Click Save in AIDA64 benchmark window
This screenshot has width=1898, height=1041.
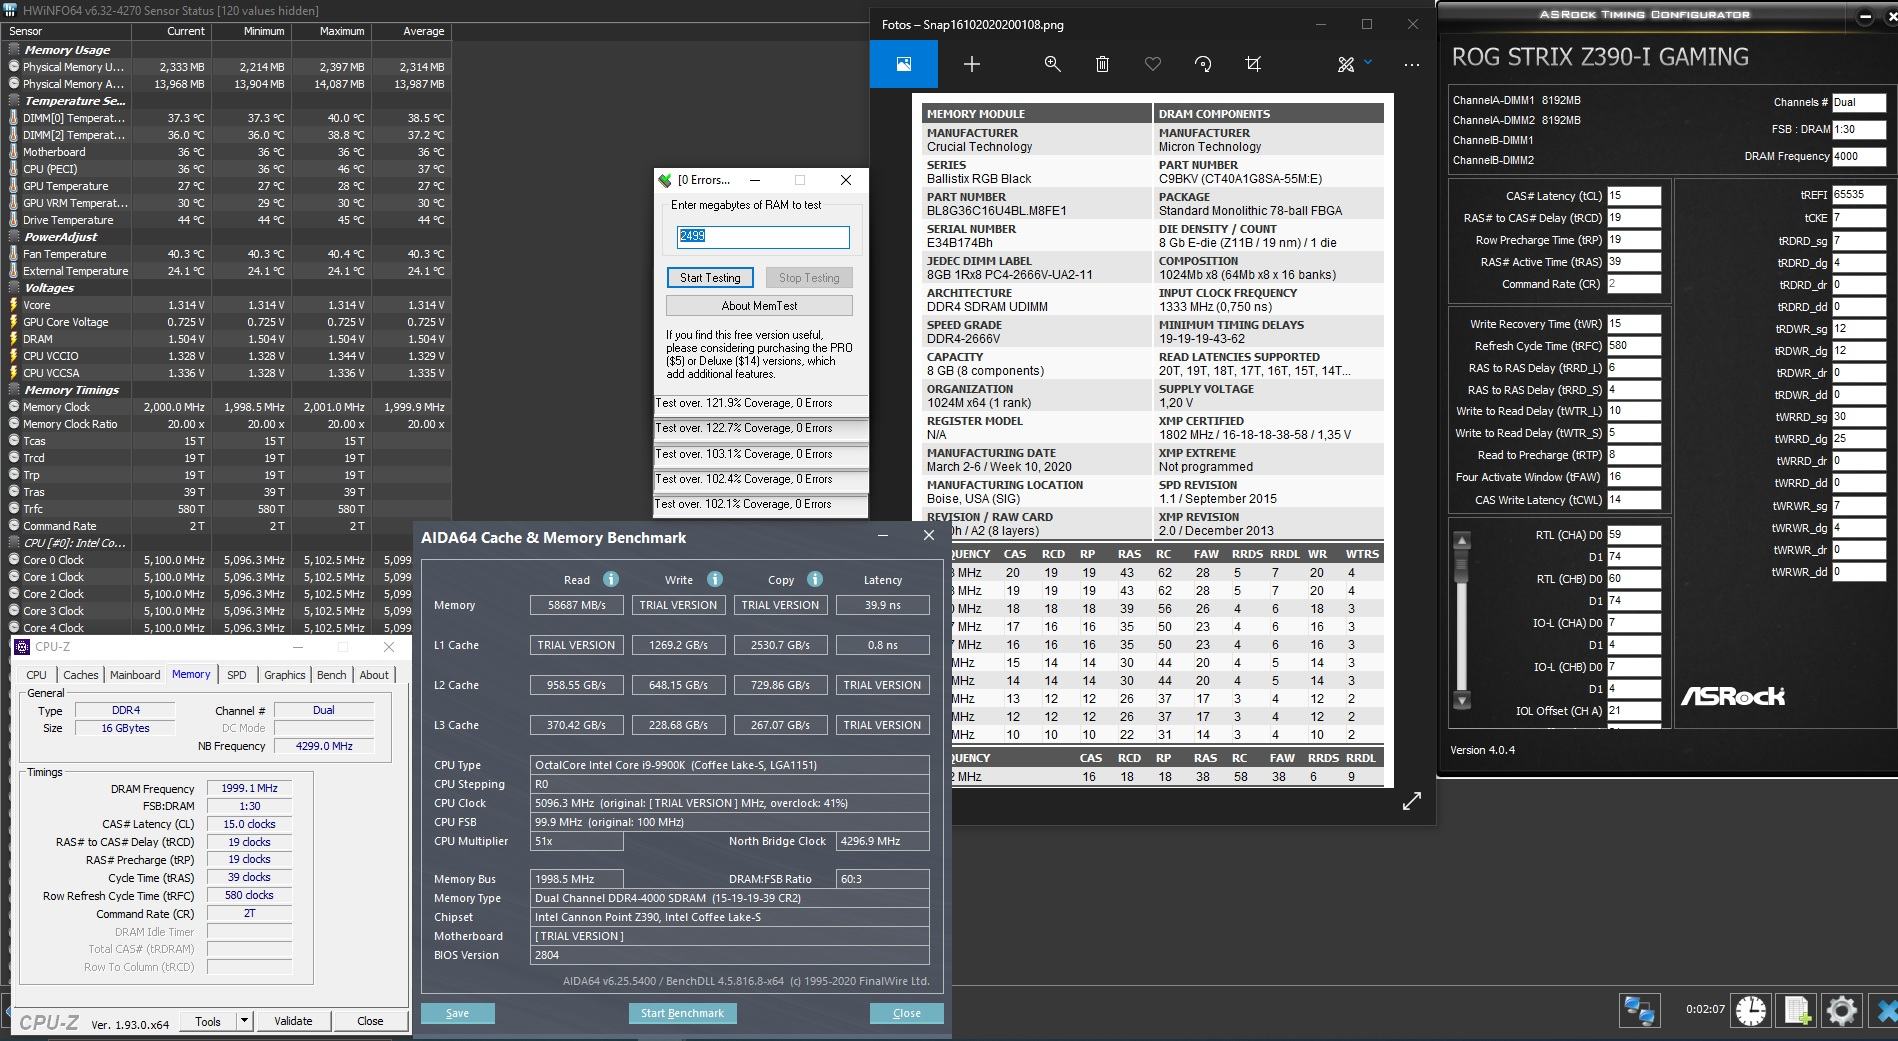click(457, 1013)
